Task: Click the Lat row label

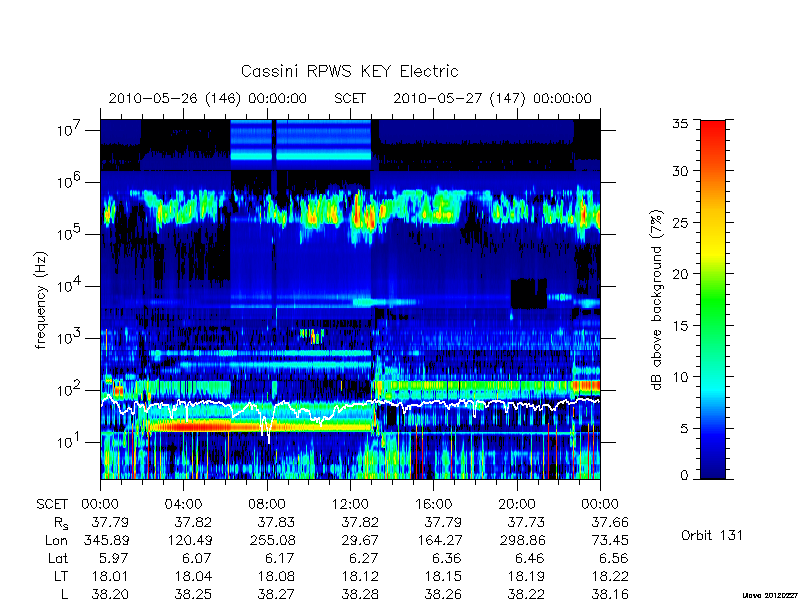Action: 58,559
